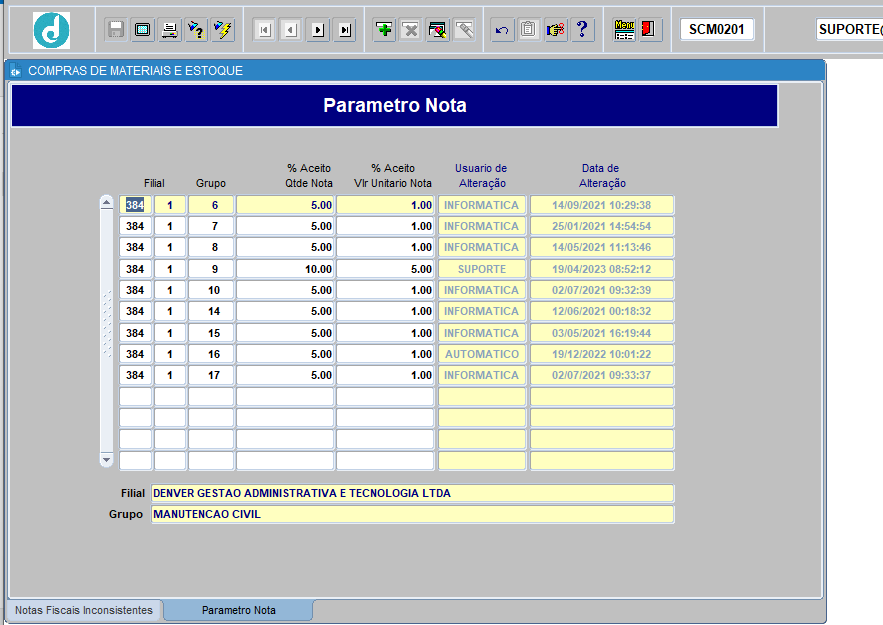Select the Parametro Nota tab
This screenshot has height=625, width=883.
click(239, 610)
